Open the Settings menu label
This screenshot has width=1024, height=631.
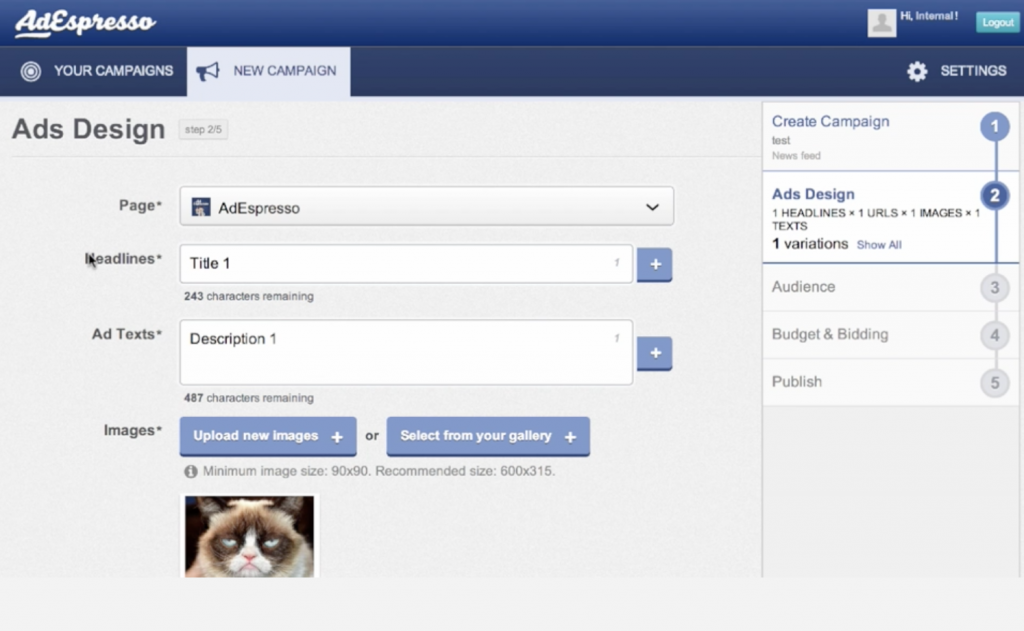pyautogui.click(x=973, y=71)
